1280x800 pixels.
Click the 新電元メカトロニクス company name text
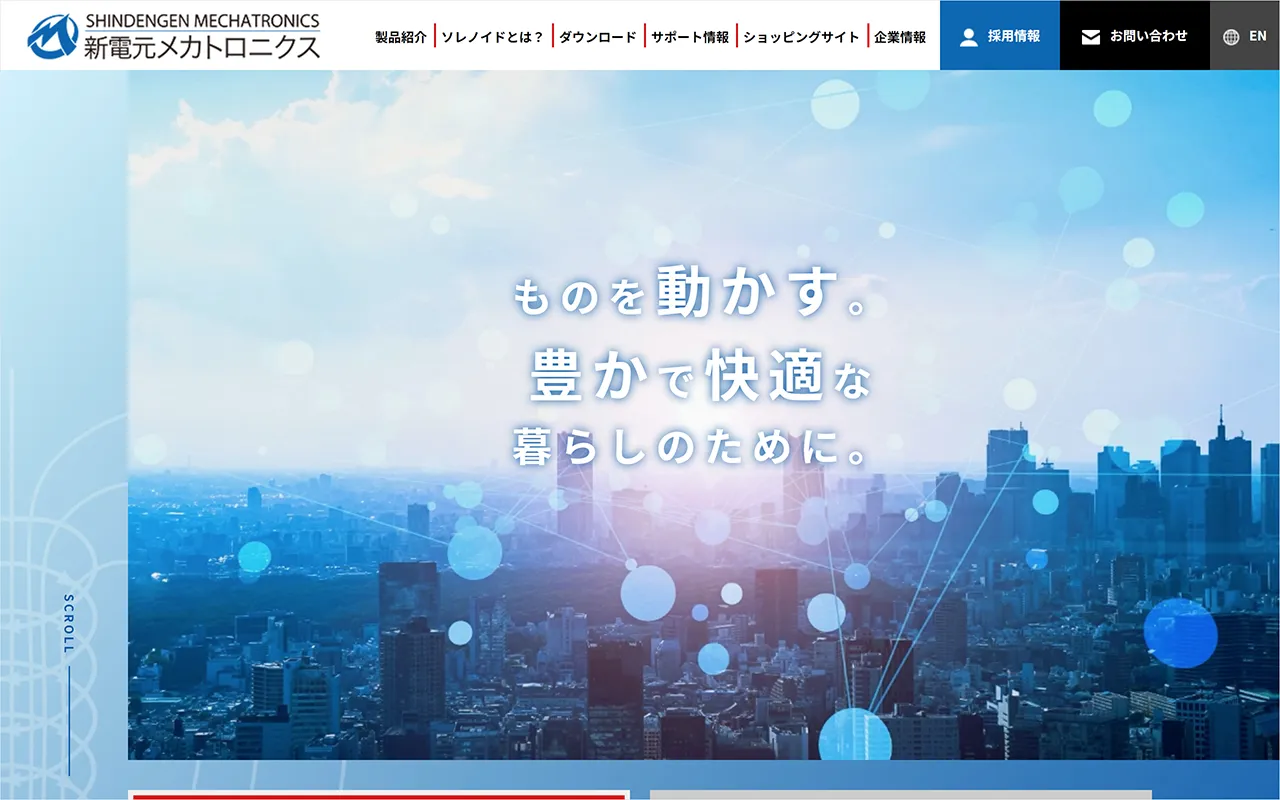click(x=202, y=46)
